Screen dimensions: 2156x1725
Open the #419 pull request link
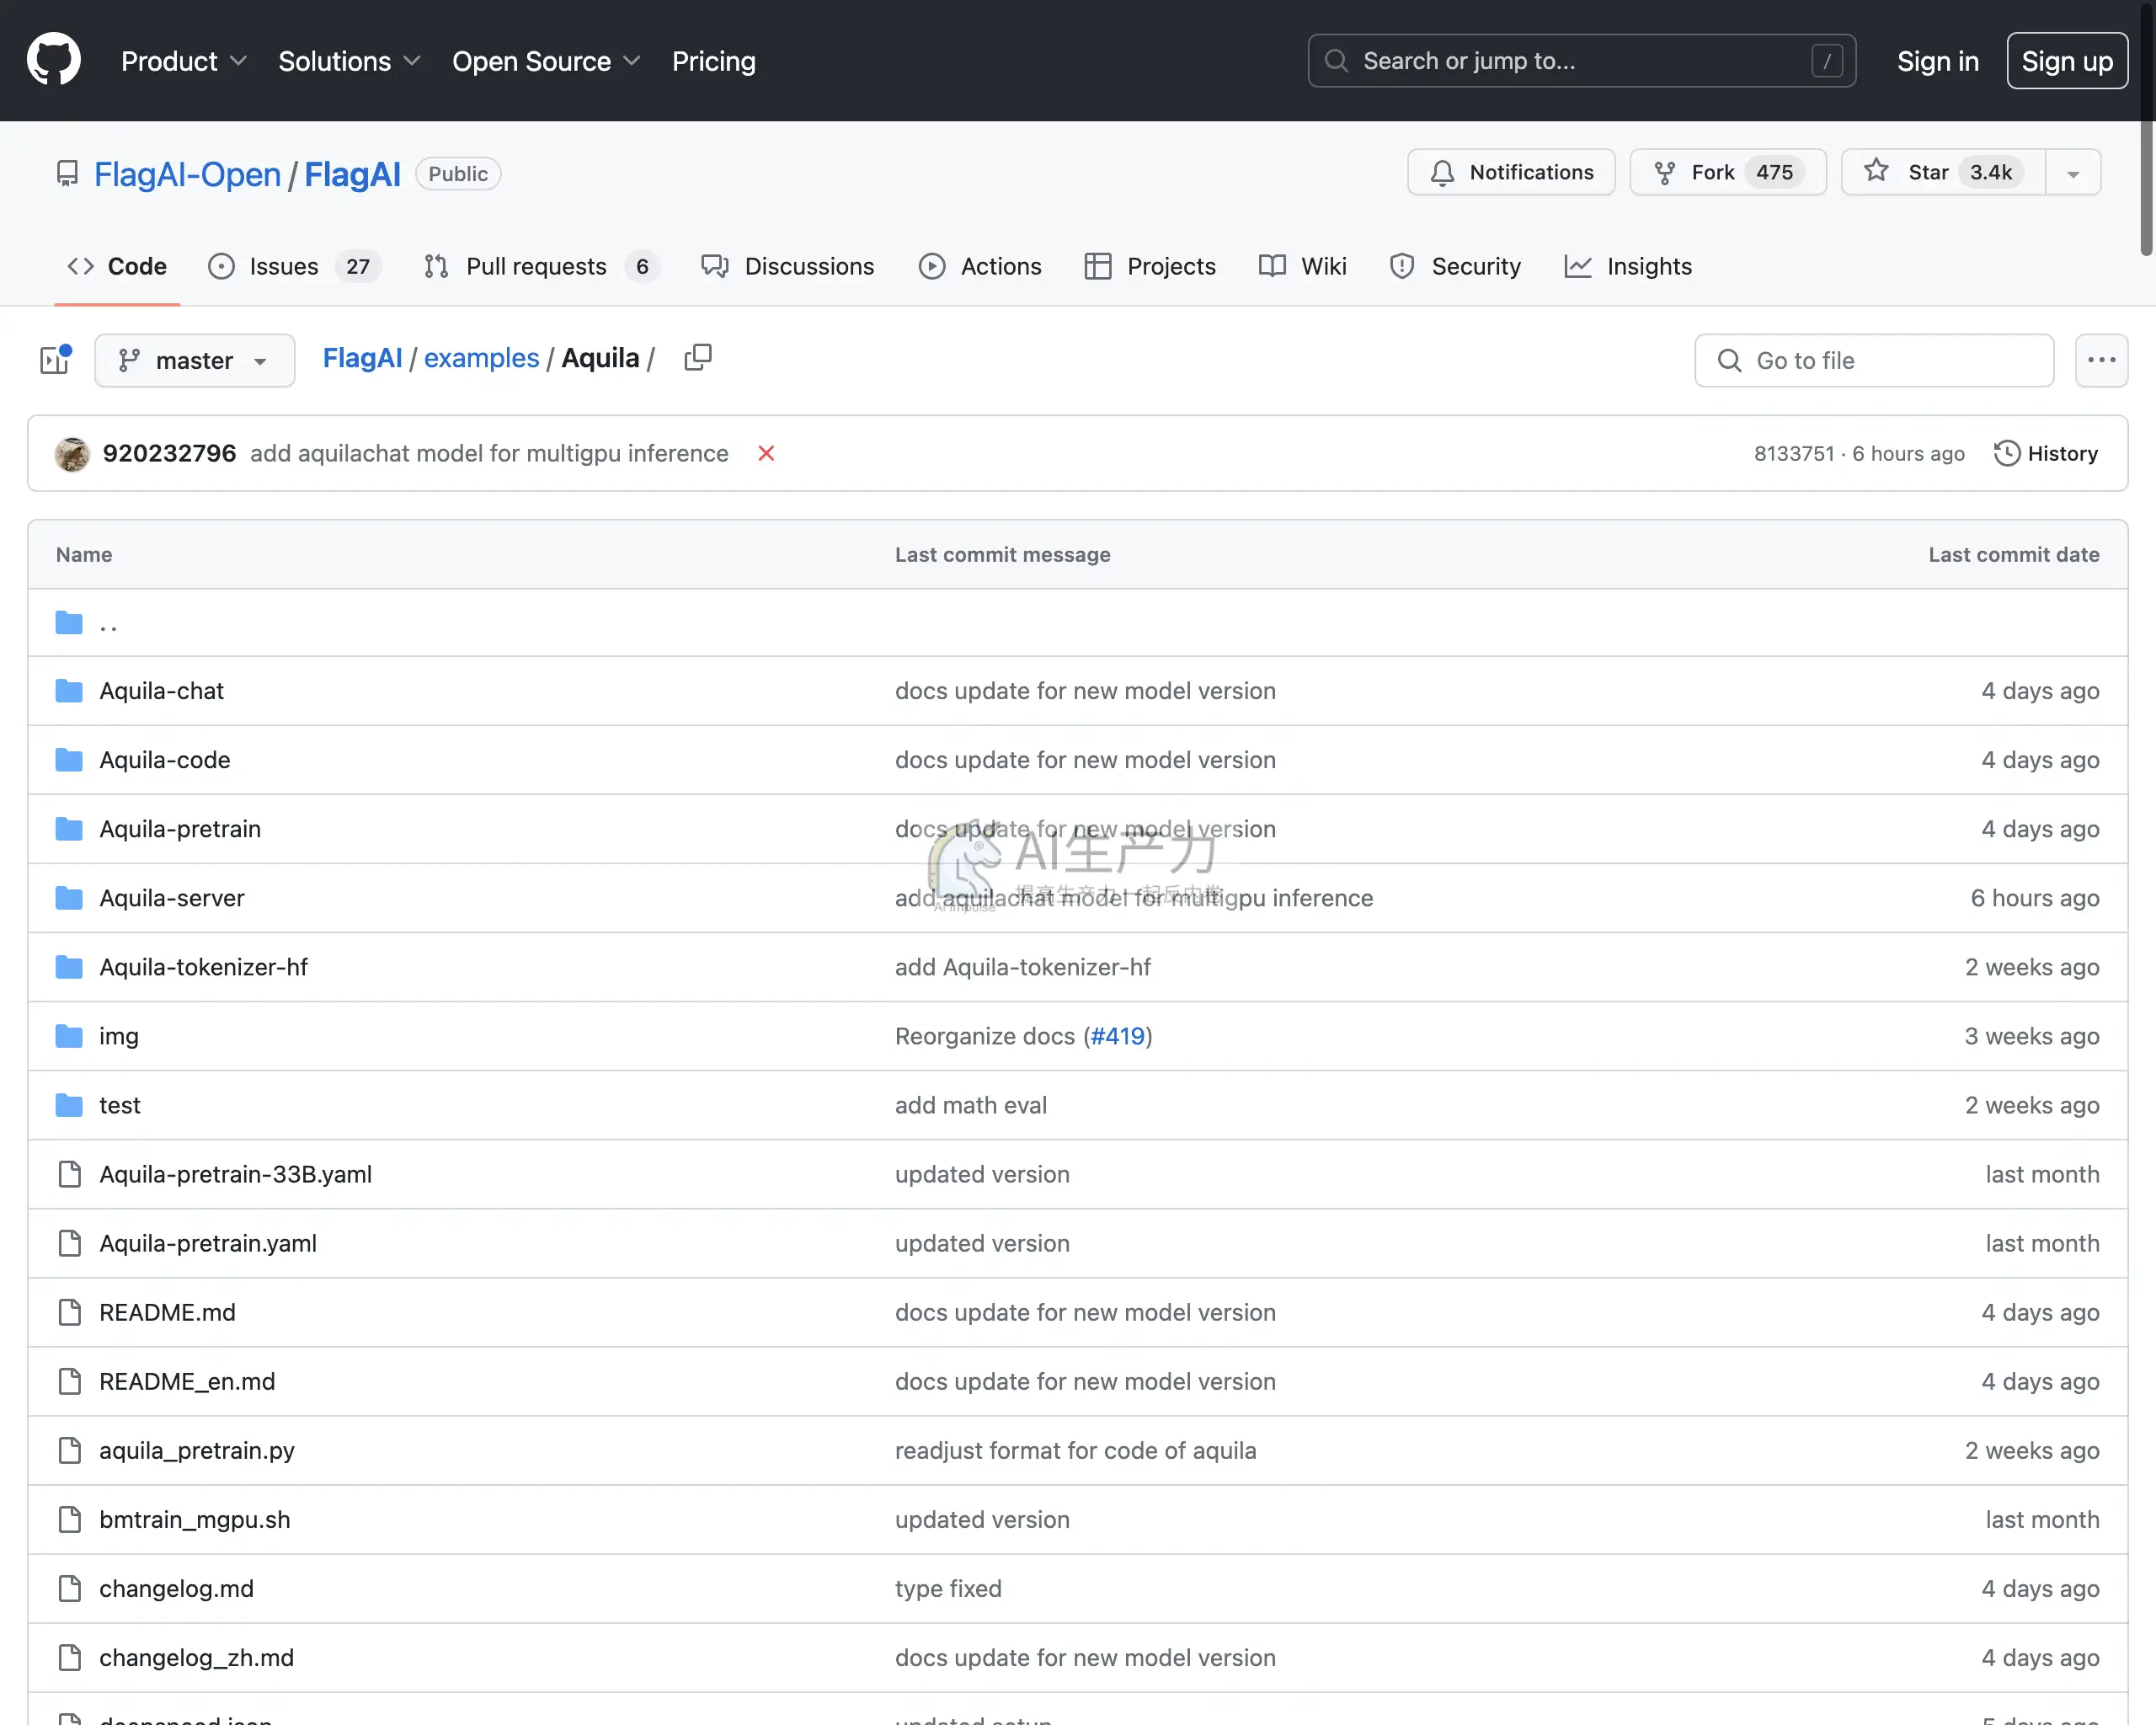1117,1036
